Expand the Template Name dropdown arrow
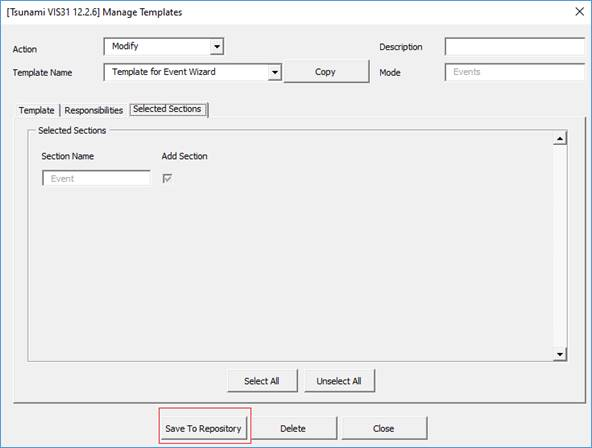 point(274,72)
